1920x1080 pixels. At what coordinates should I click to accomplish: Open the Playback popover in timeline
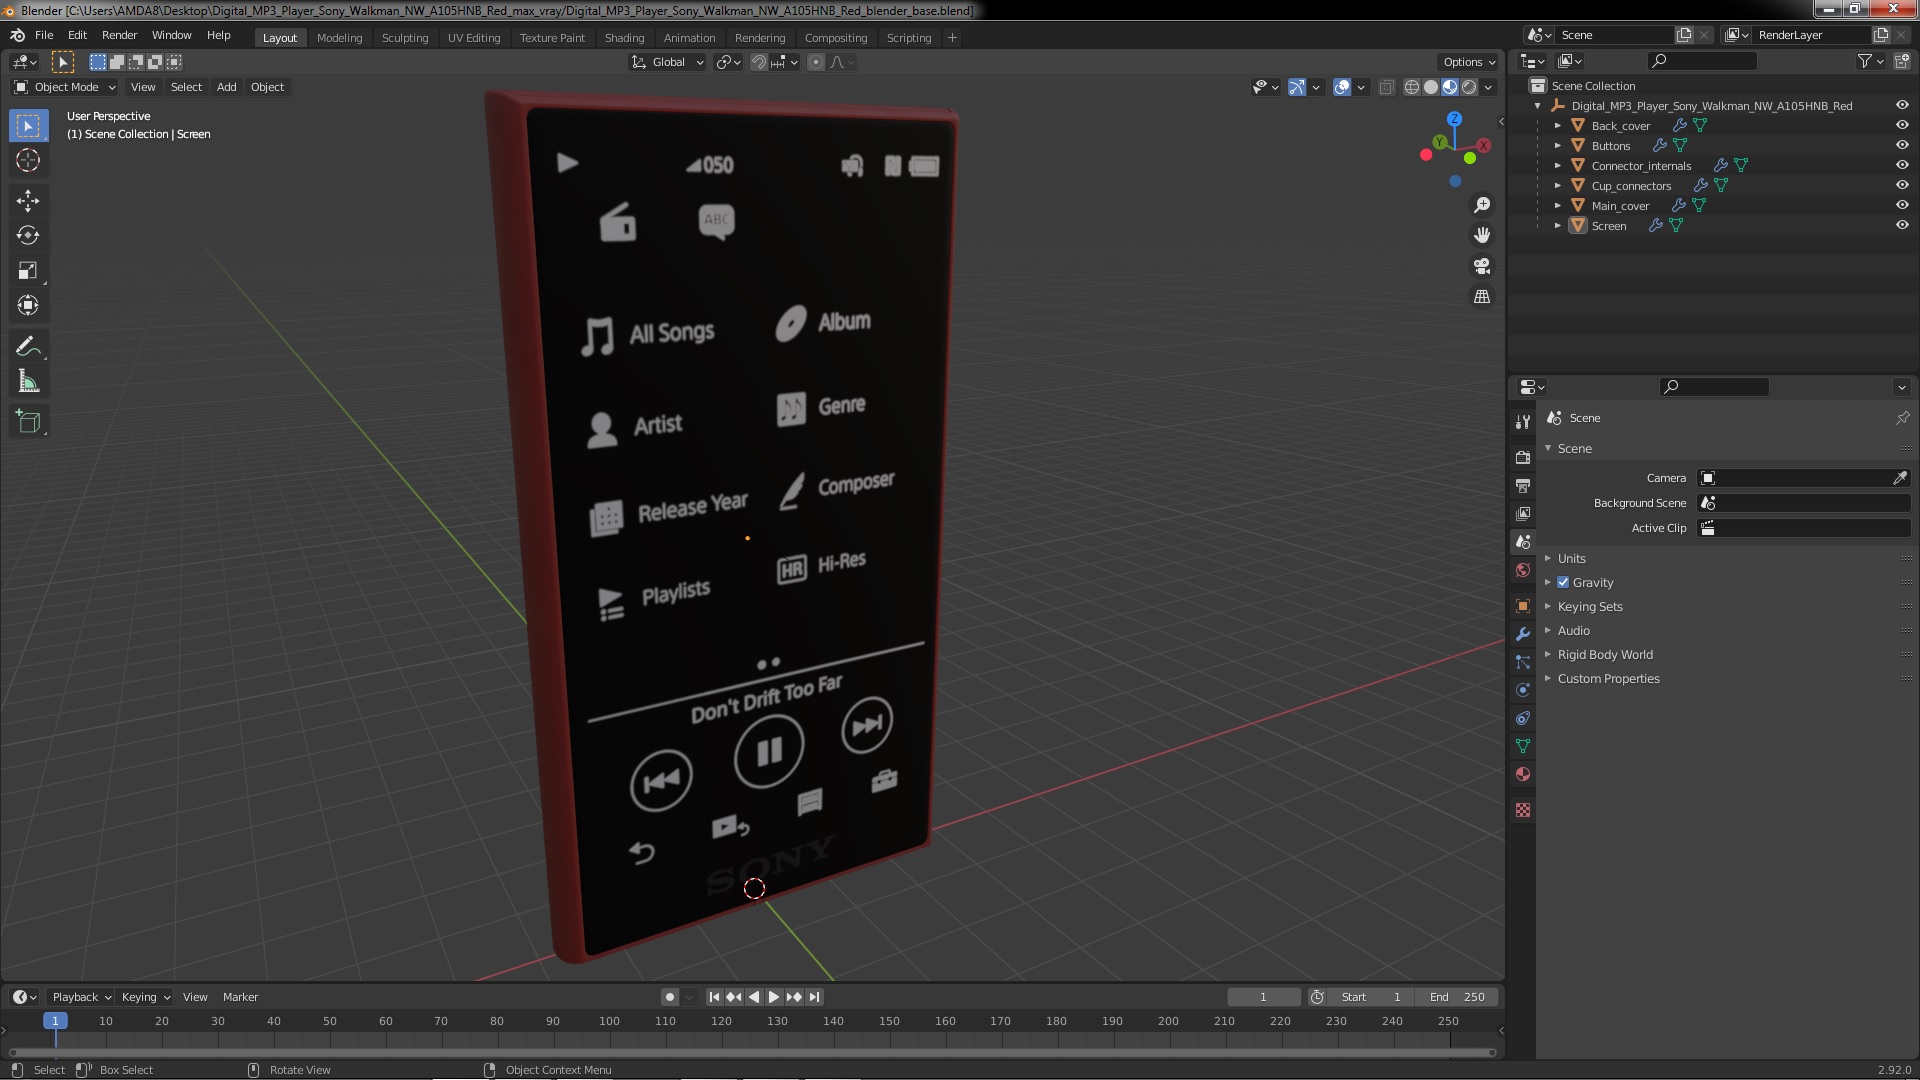pyautogui.click(x=81, y=997)
